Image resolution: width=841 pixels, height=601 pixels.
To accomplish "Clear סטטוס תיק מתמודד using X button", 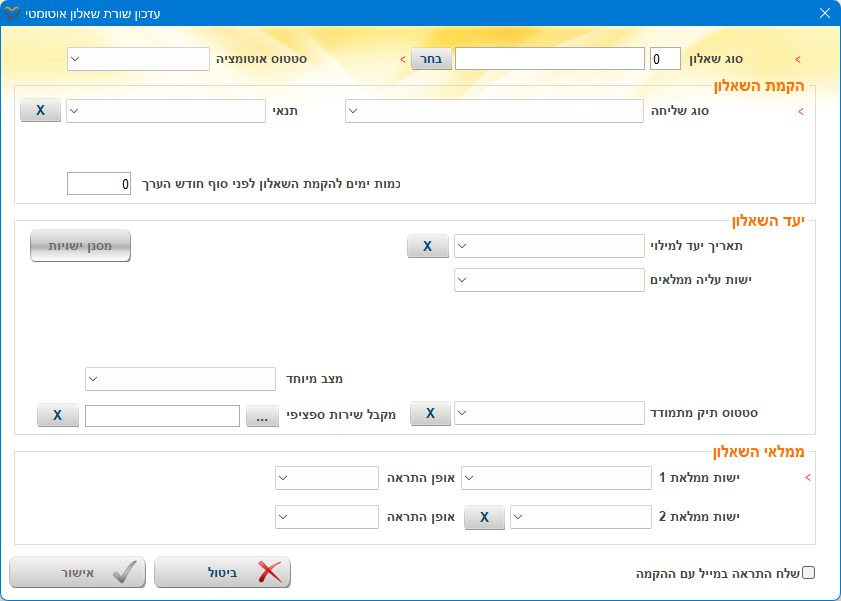I will pos(430,413).
